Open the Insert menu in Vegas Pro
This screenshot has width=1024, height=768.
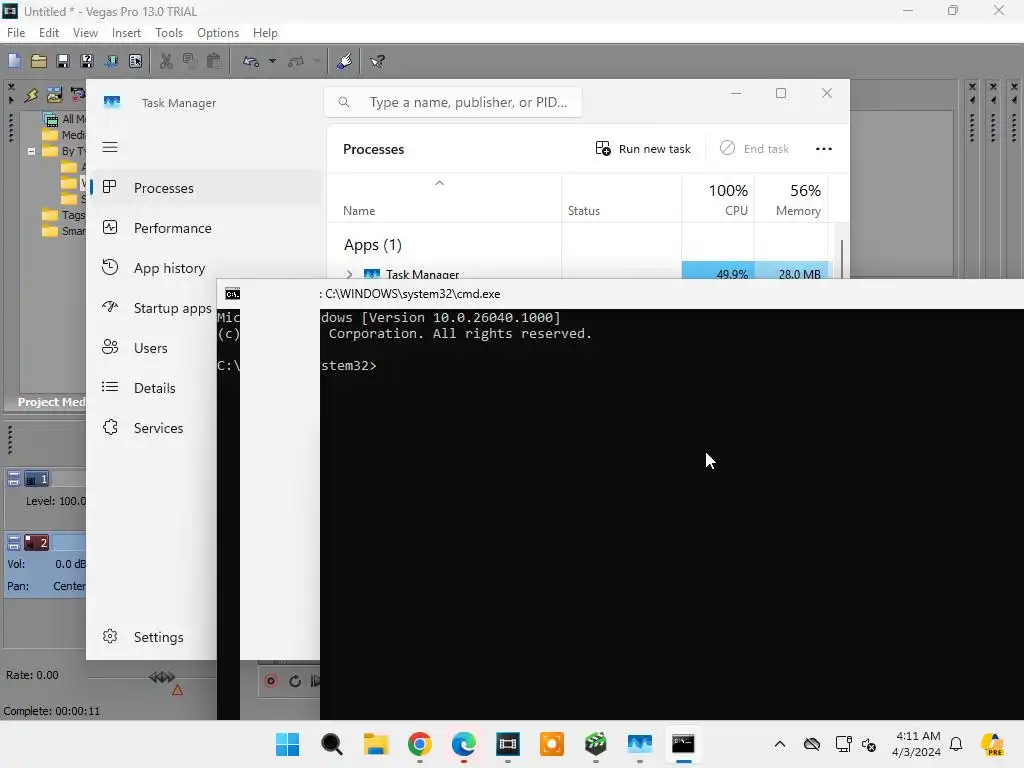pyautogui.click(x=126, y=33)
